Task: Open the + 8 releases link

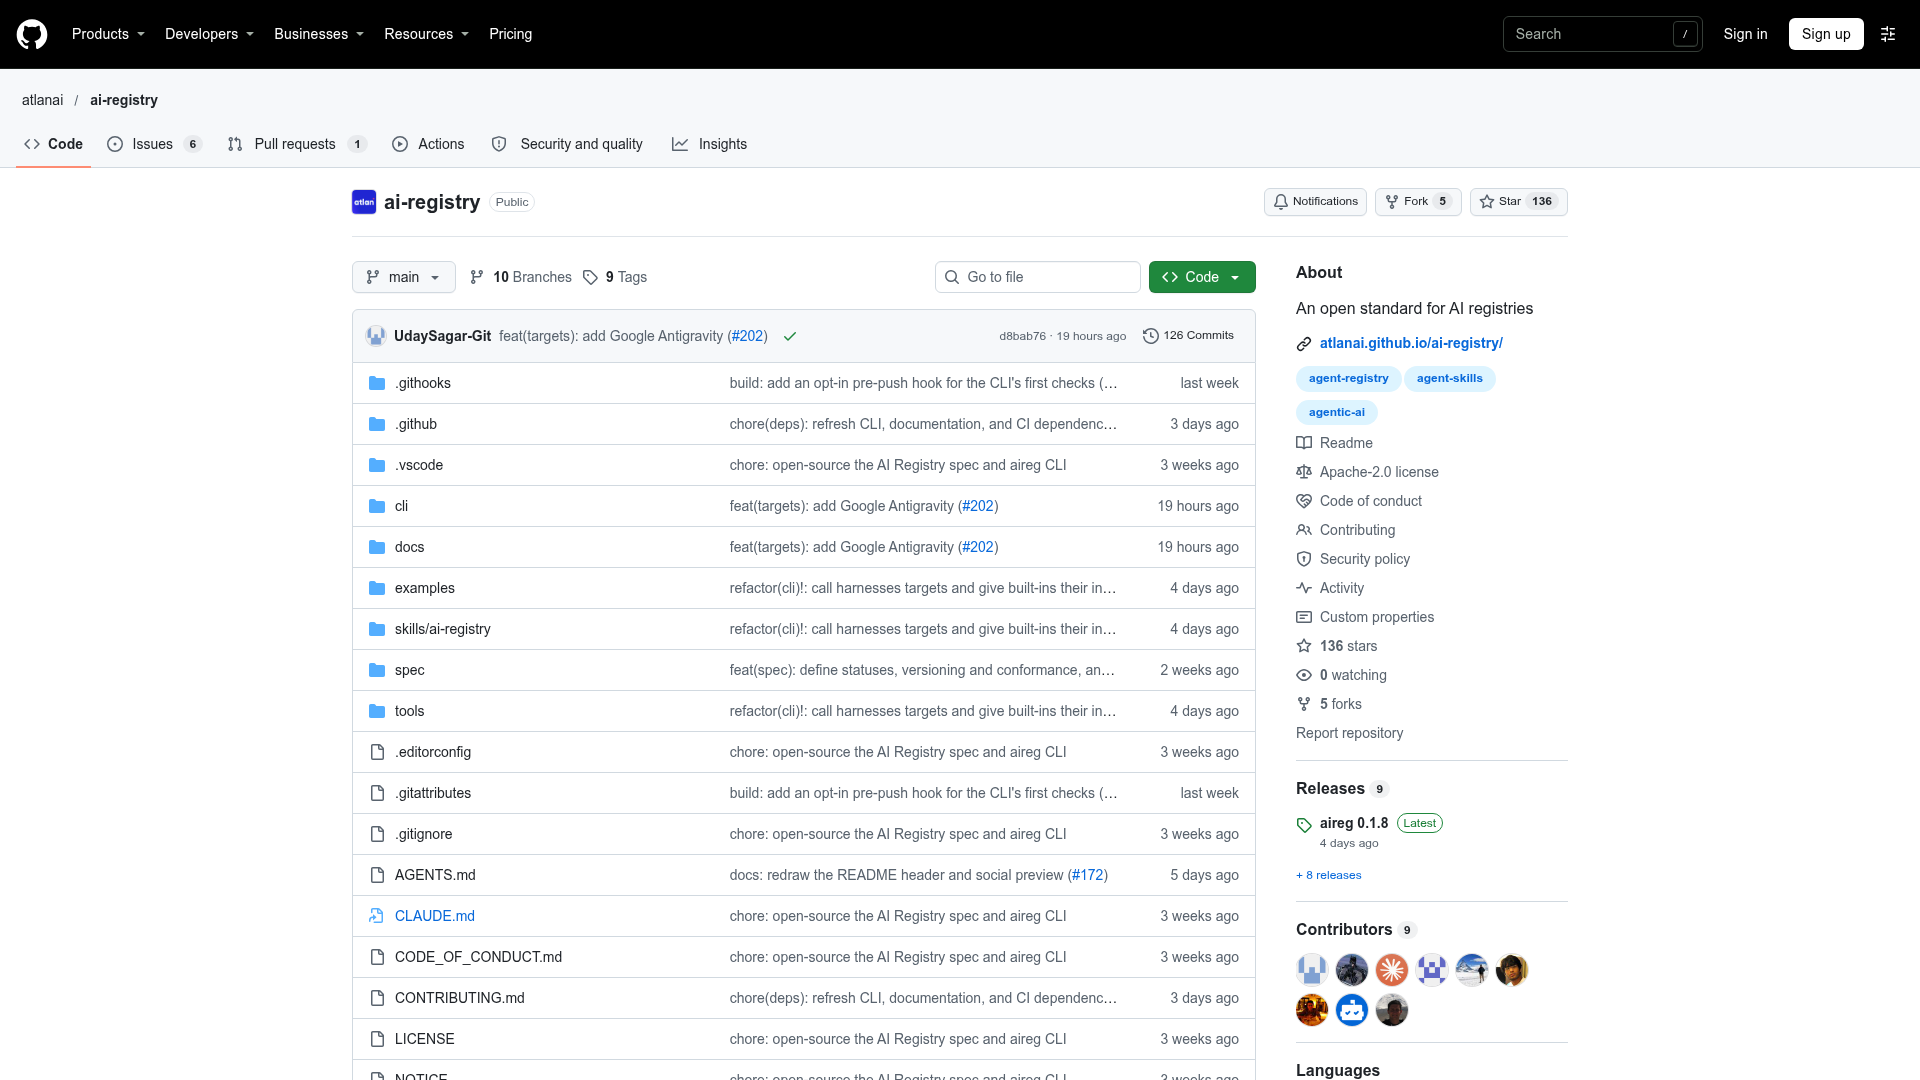Action: coord(1329,875)
